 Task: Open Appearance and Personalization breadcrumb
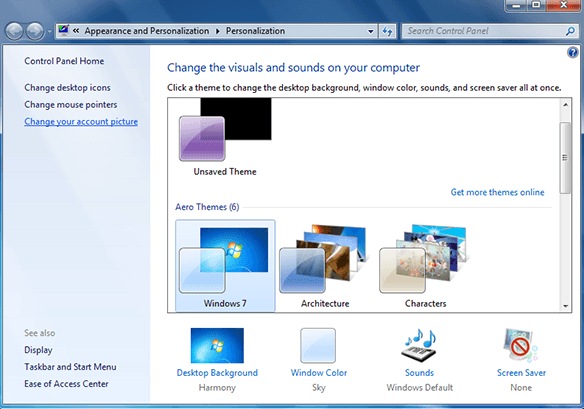click(146, 31)
